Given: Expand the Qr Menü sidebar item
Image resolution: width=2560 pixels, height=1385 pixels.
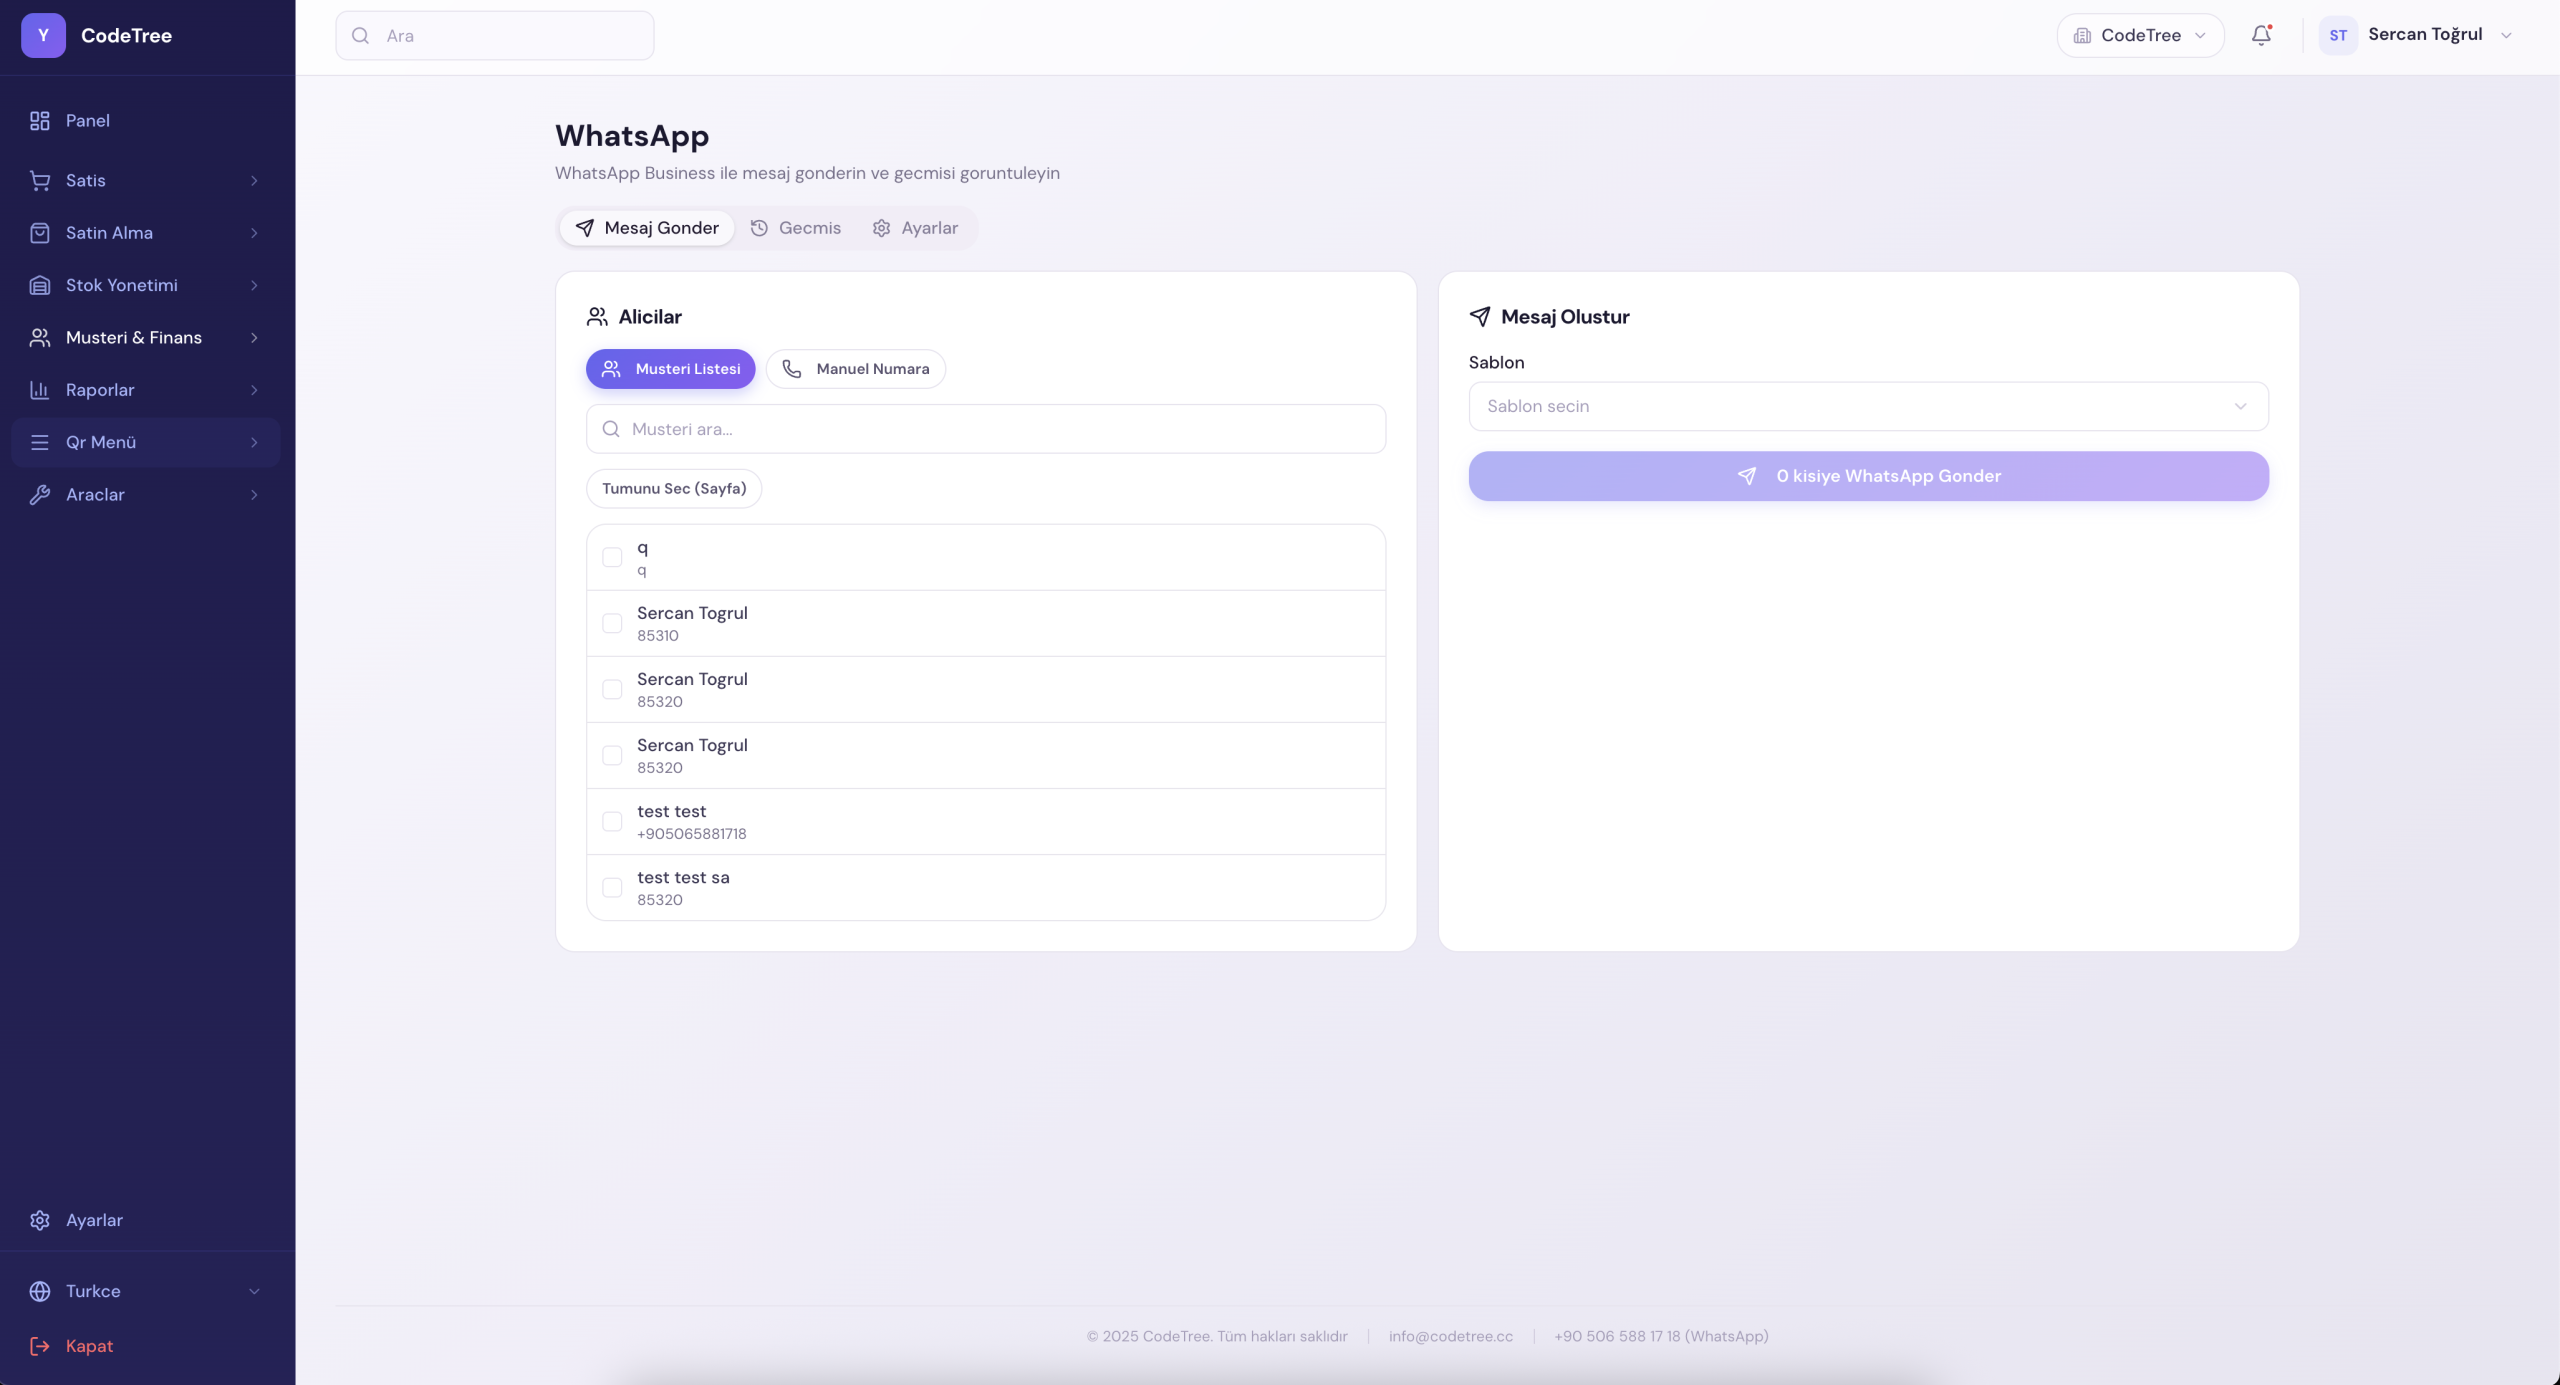Looking at the screenshot, I should (x=146, y=442).
